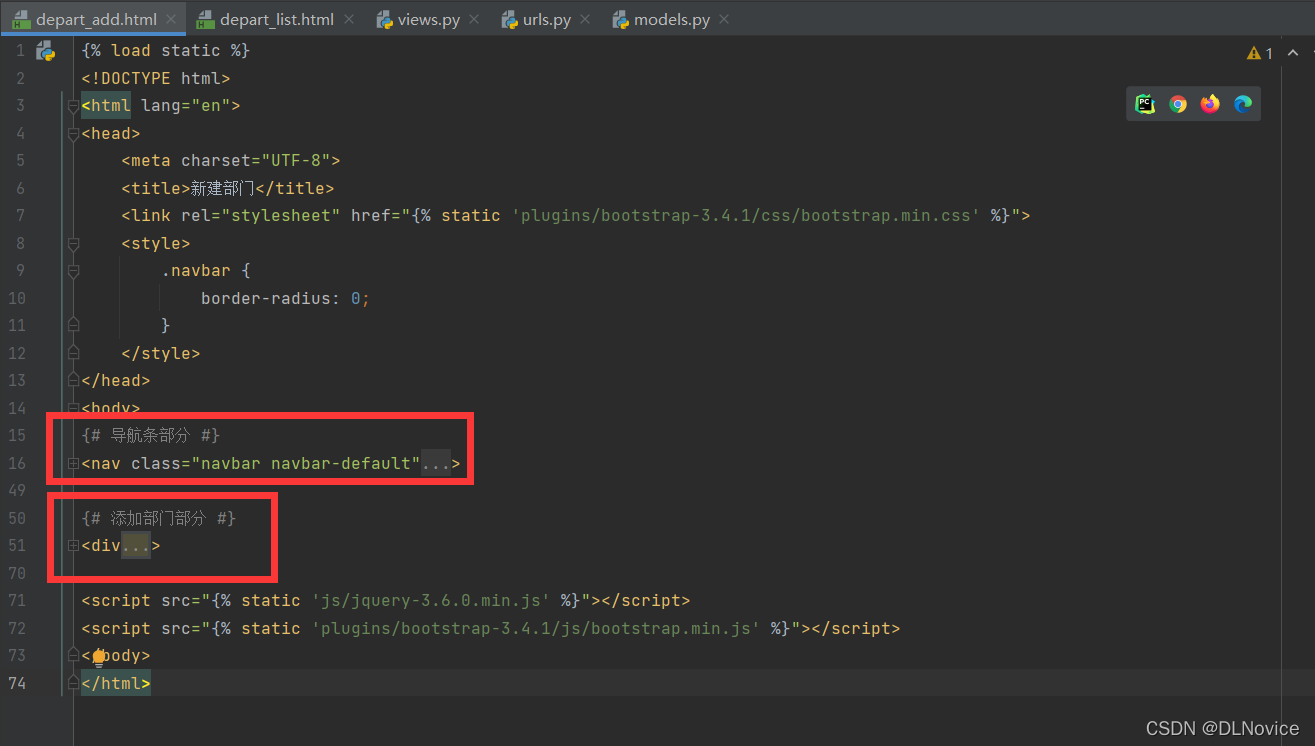Close the urls.py tab
This screenshot has height=746, width=1315.
pyautogui.click(x=586, y=19)
